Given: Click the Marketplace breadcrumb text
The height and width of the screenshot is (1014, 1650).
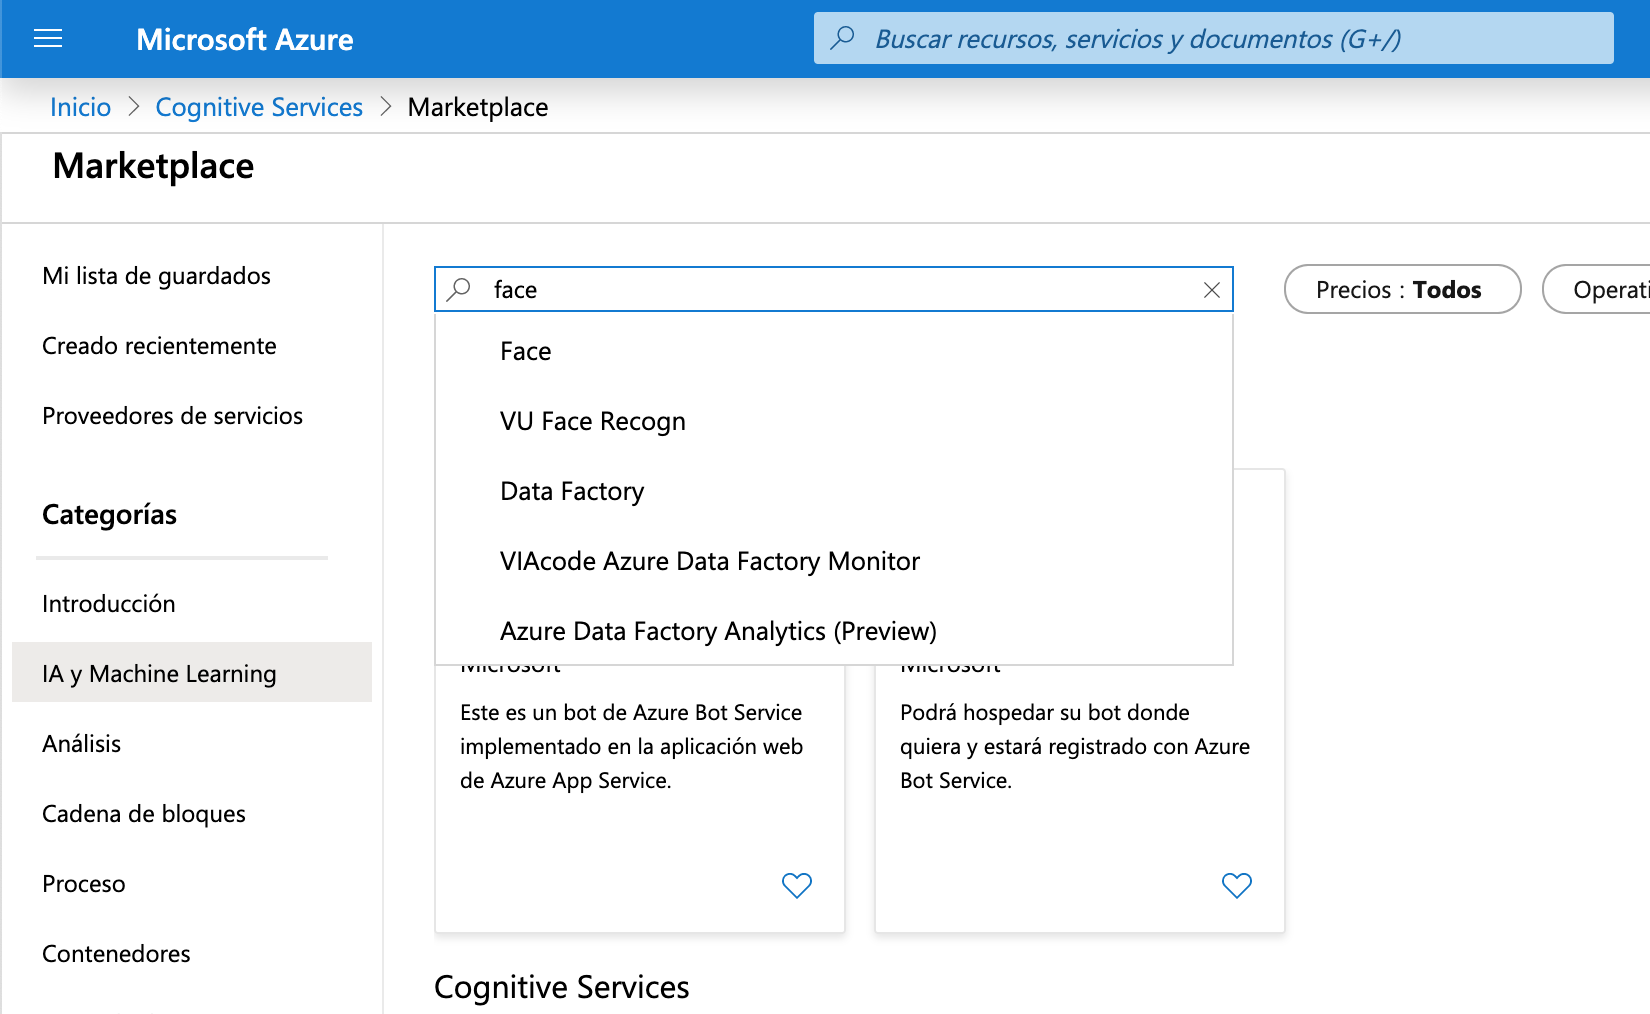Looking at the screenshot, I should [478, 107].
